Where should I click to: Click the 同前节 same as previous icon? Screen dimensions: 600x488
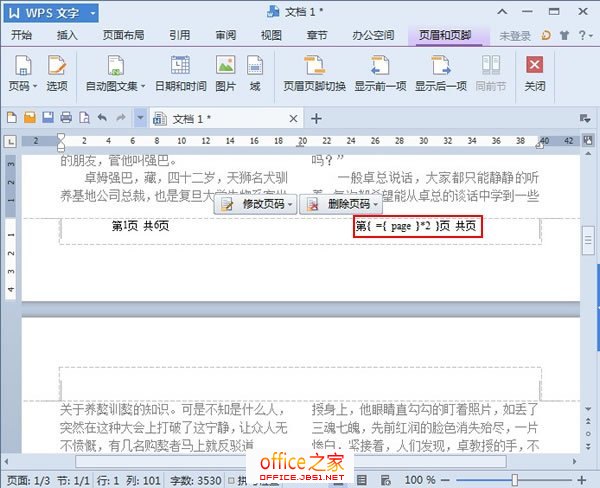click(491, 65)
